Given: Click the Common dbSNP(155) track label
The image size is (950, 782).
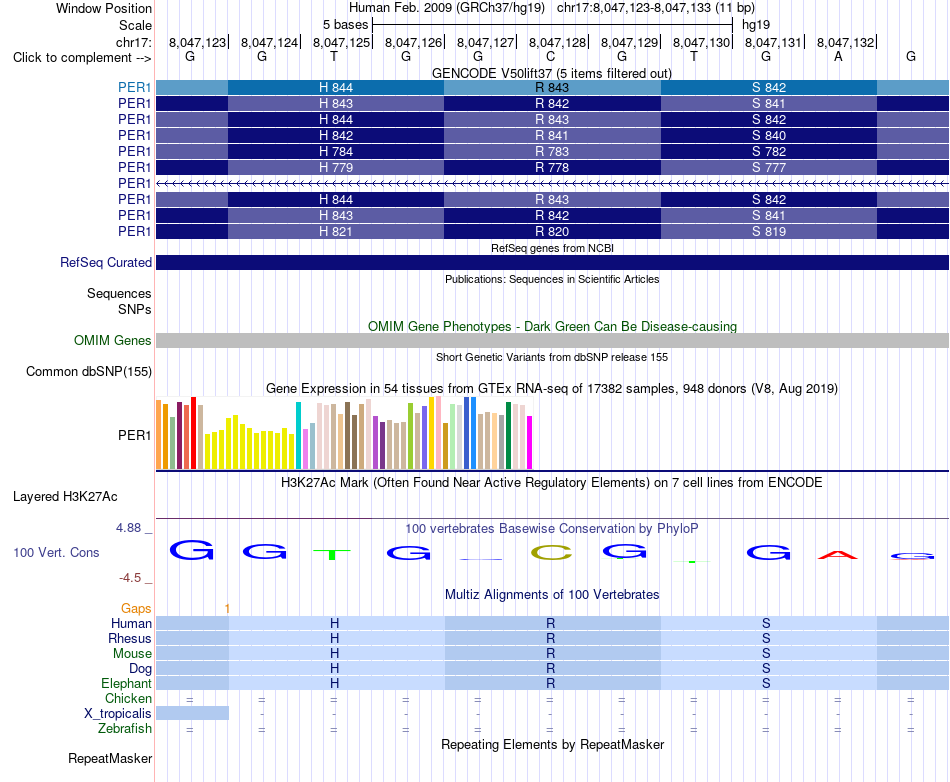Looking at the screenshot, I should [x=88, y=371].
